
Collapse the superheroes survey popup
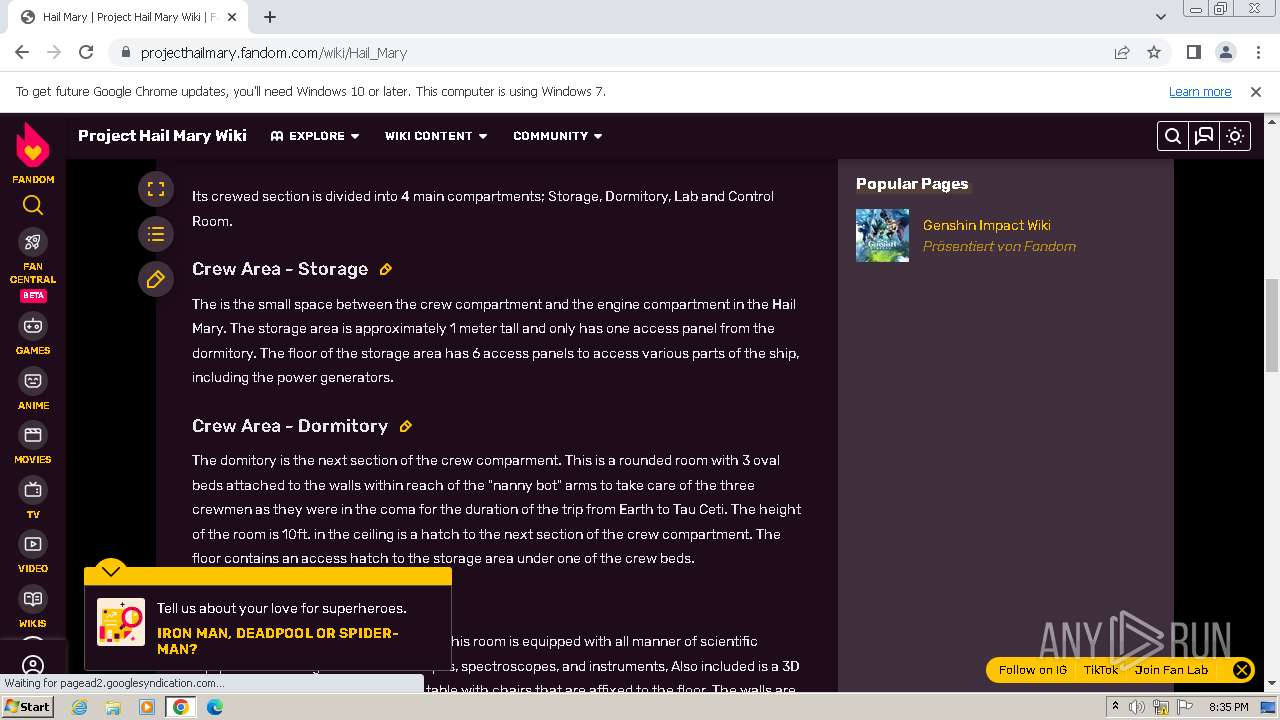tap(111, 571)
